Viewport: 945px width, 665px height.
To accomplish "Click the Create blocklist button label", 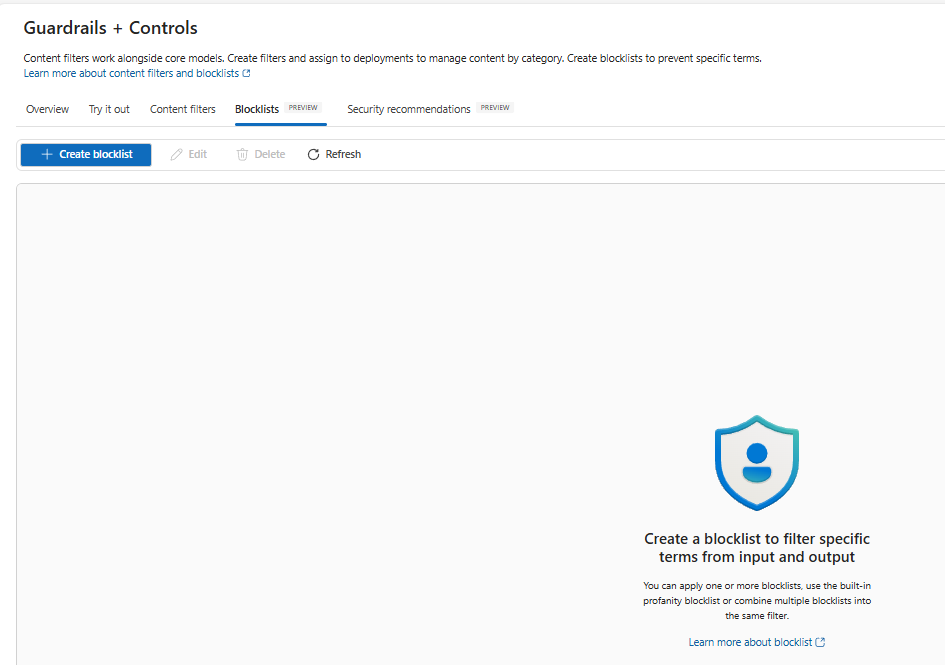I will click(x=96, y=154).
